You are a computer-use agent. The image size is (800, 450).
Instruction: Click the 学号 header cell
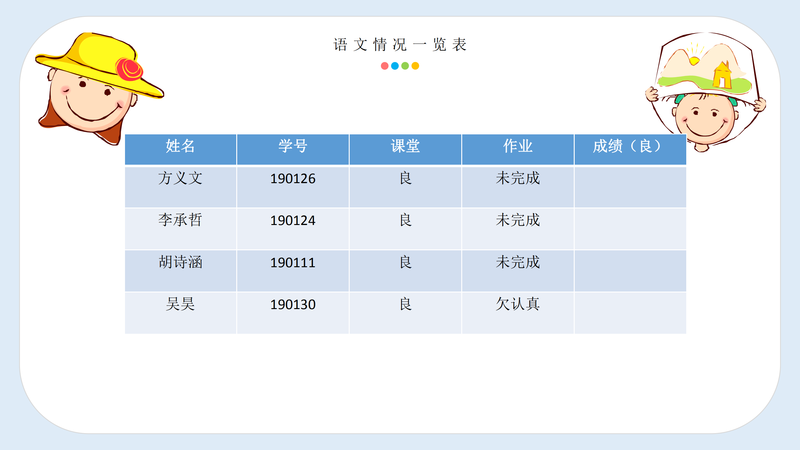(x=293, y=149)
